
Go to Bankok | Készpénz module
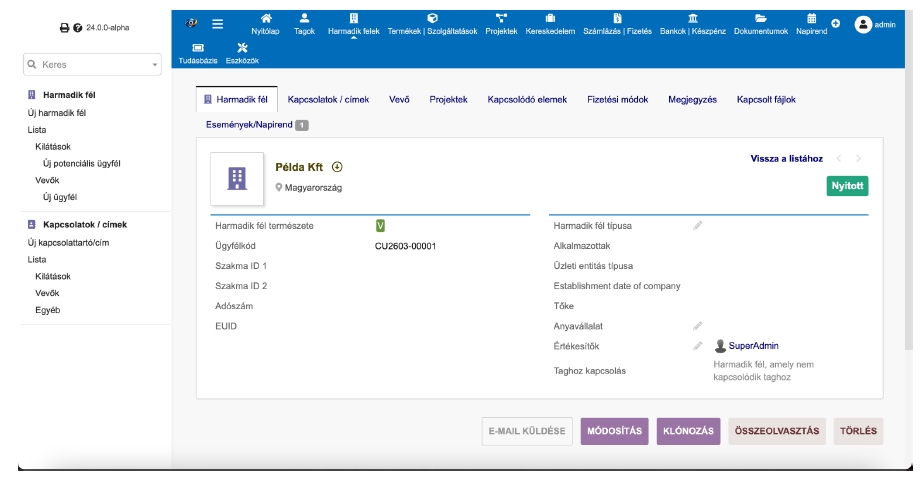click(693, 18)
